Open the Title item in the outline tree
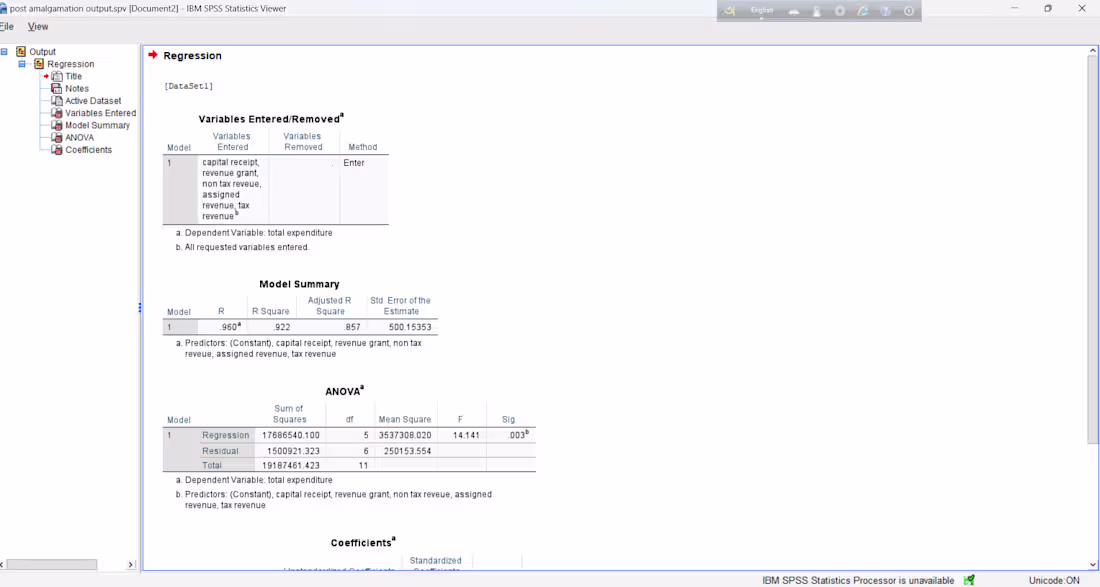This screenshot has height=587, width=1100. click(x=56, y=76)
